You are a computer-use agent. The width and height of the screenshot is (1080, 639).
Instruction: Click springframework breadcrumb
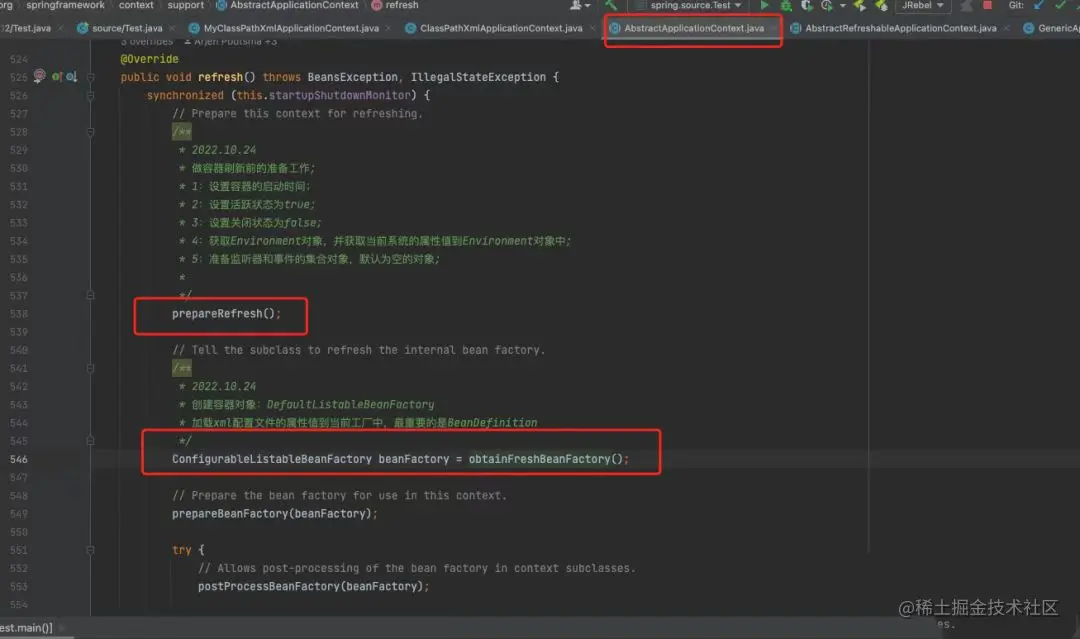coord(65,5)
